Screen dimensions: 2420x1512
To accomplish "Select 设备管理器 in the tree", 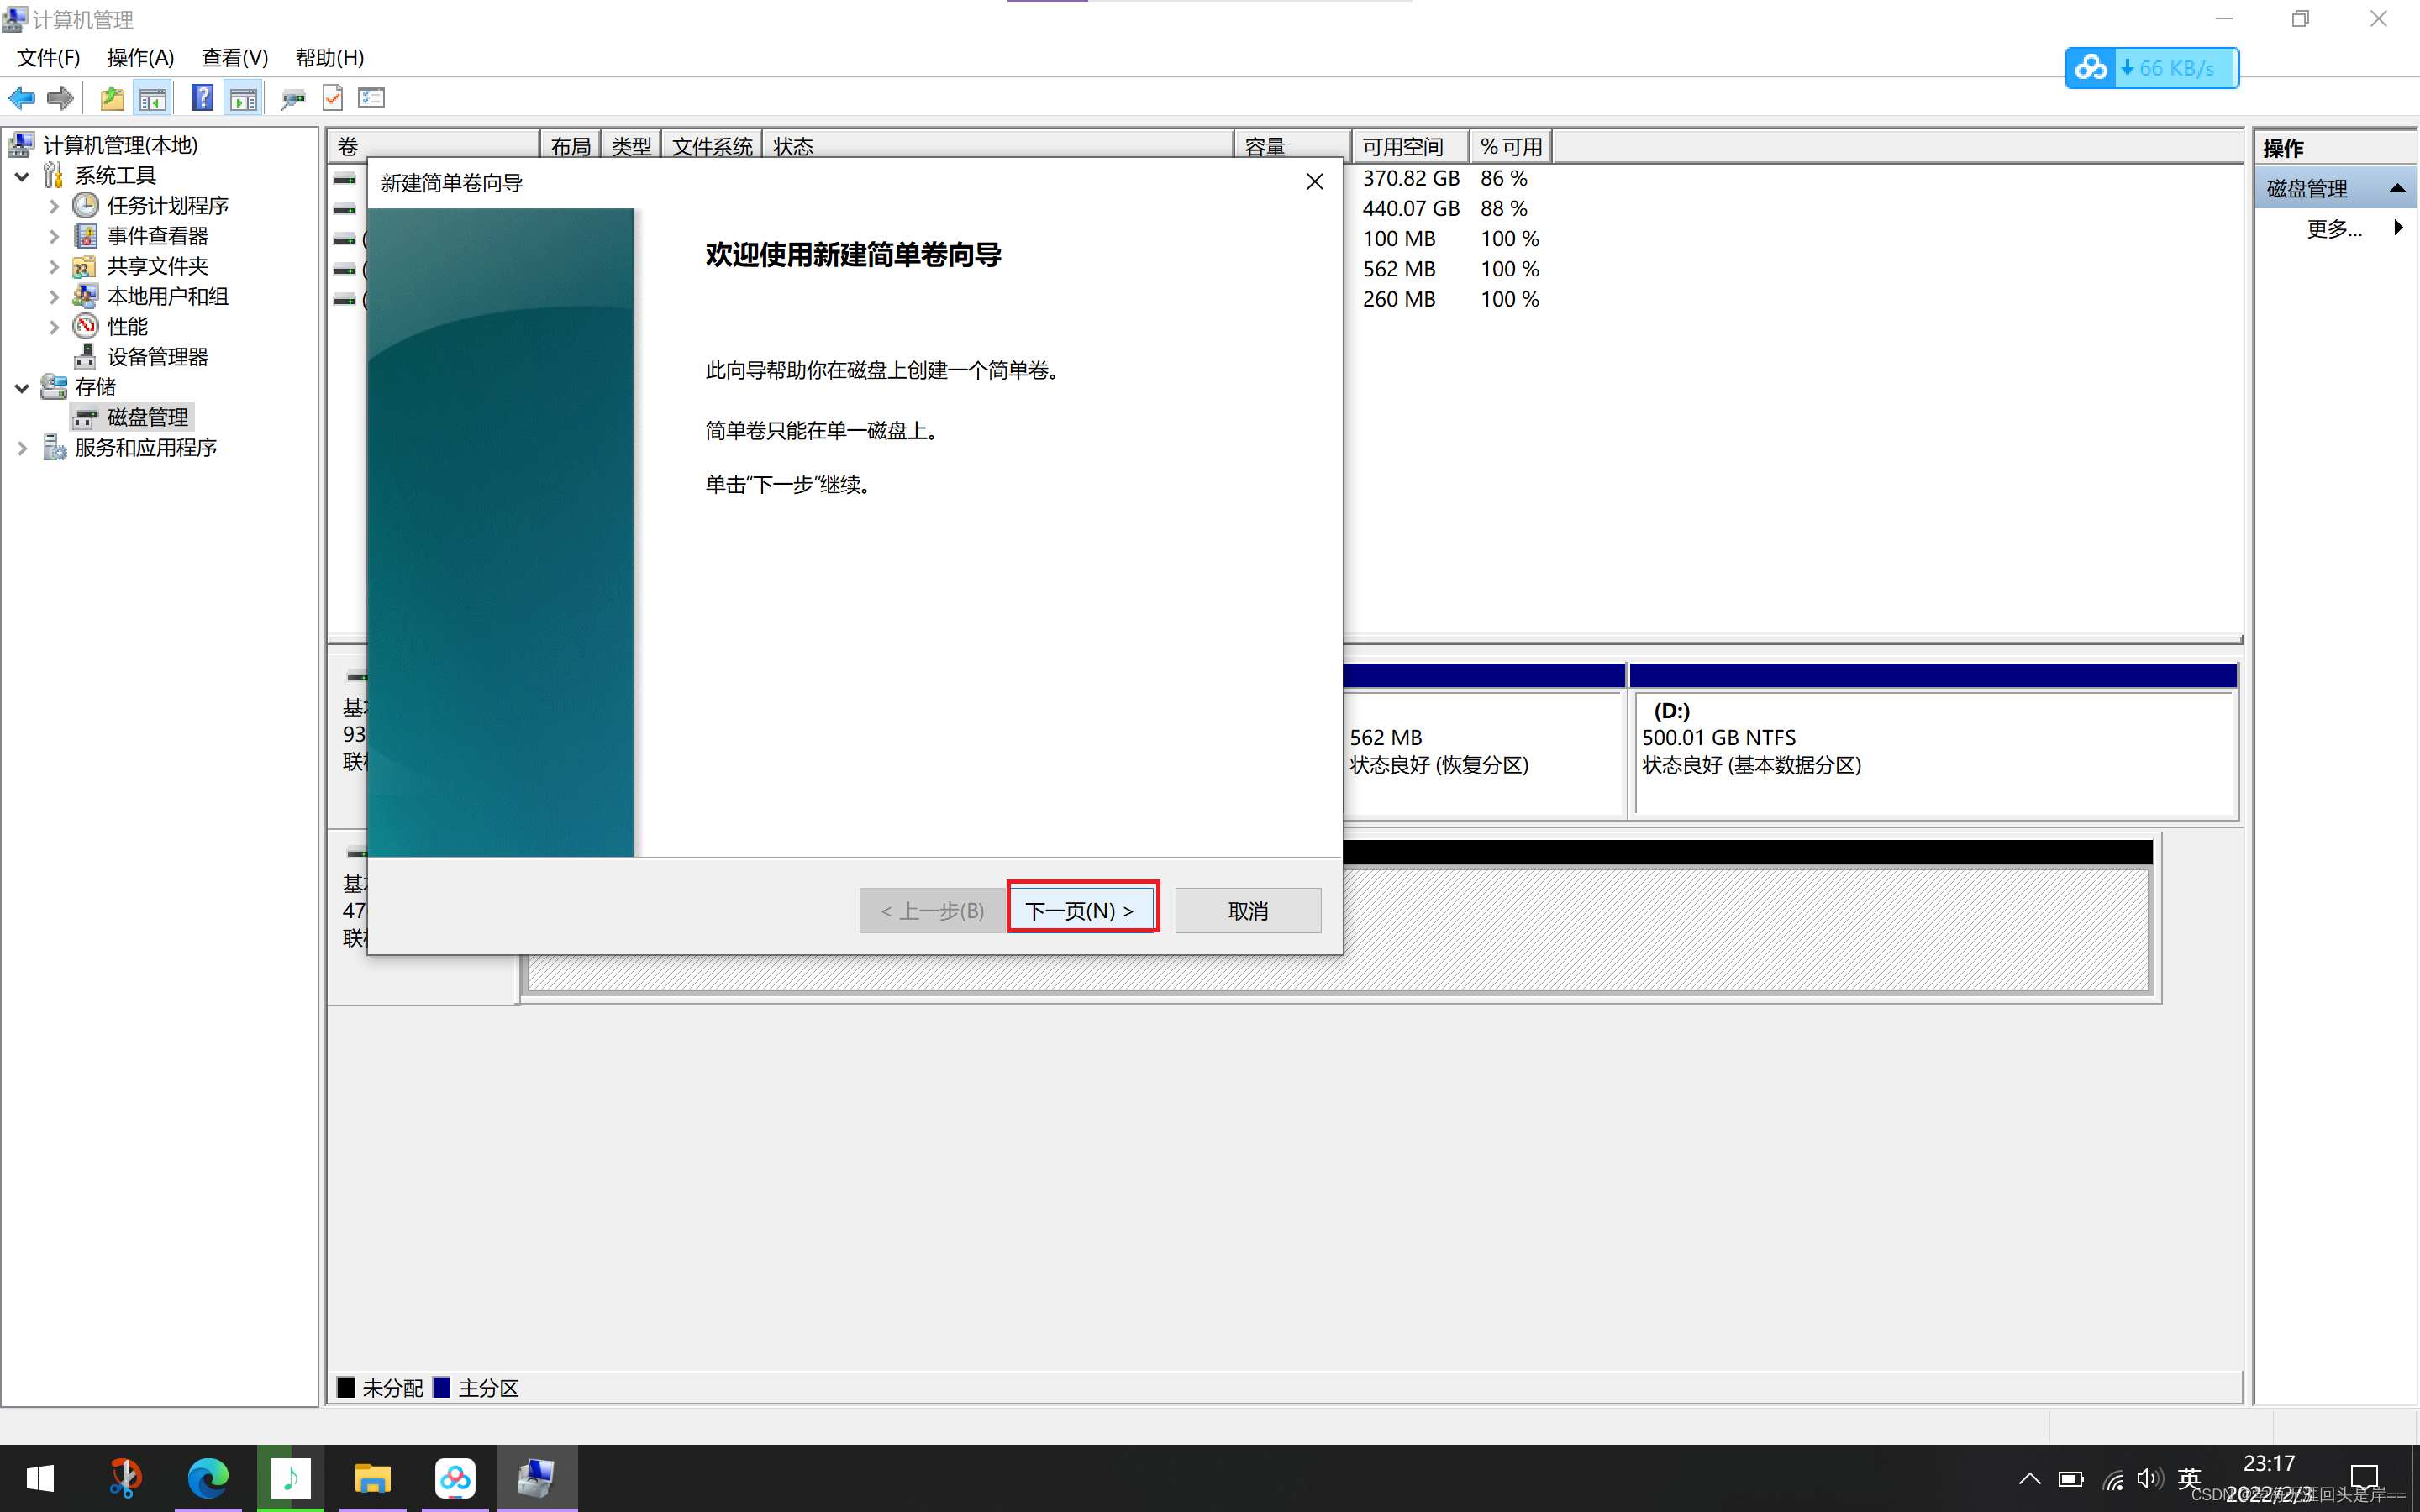I will point(157,357).
